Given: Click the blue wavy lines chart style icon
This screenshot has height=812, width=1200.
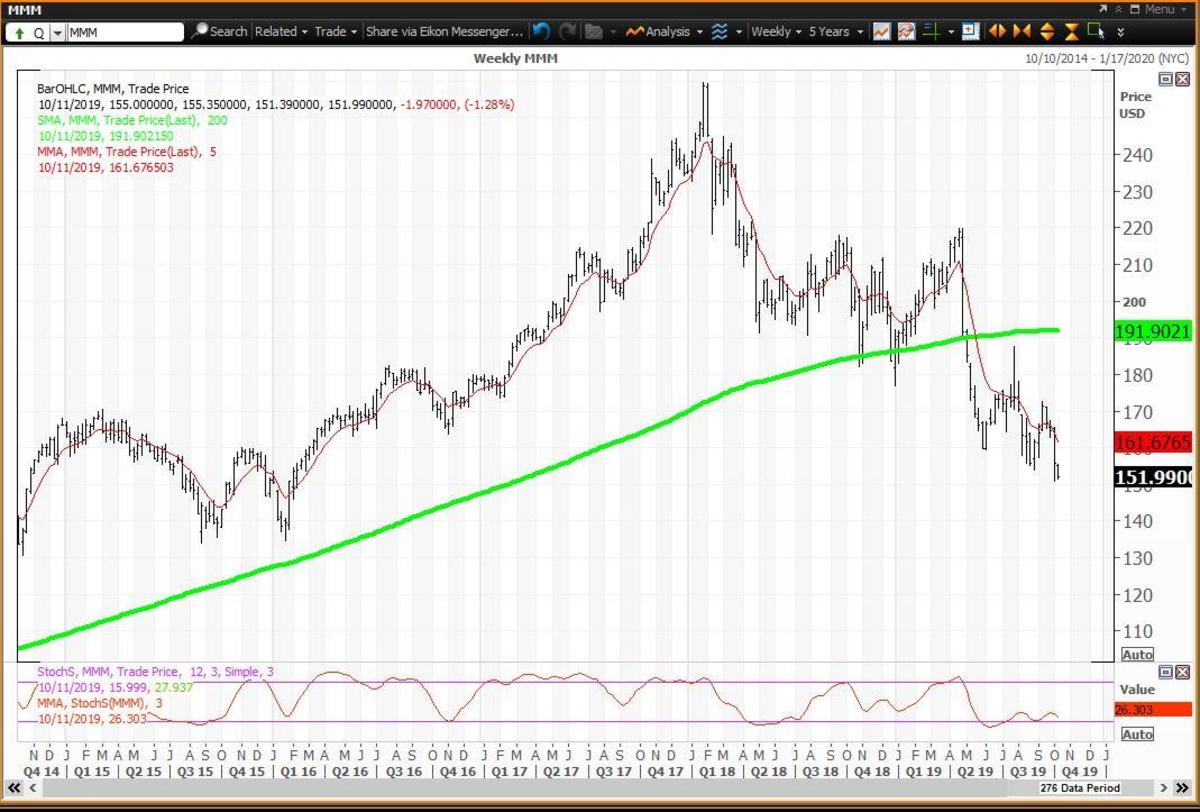Looking at the screenshot, I should pos(720,31).
